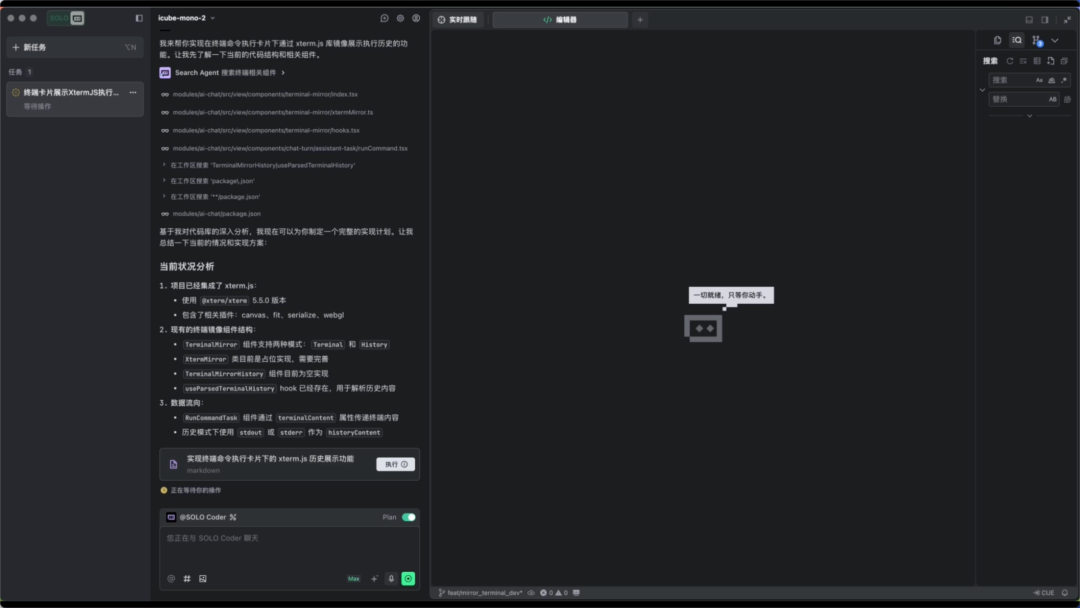Open a new search editor

[1050, 61]
